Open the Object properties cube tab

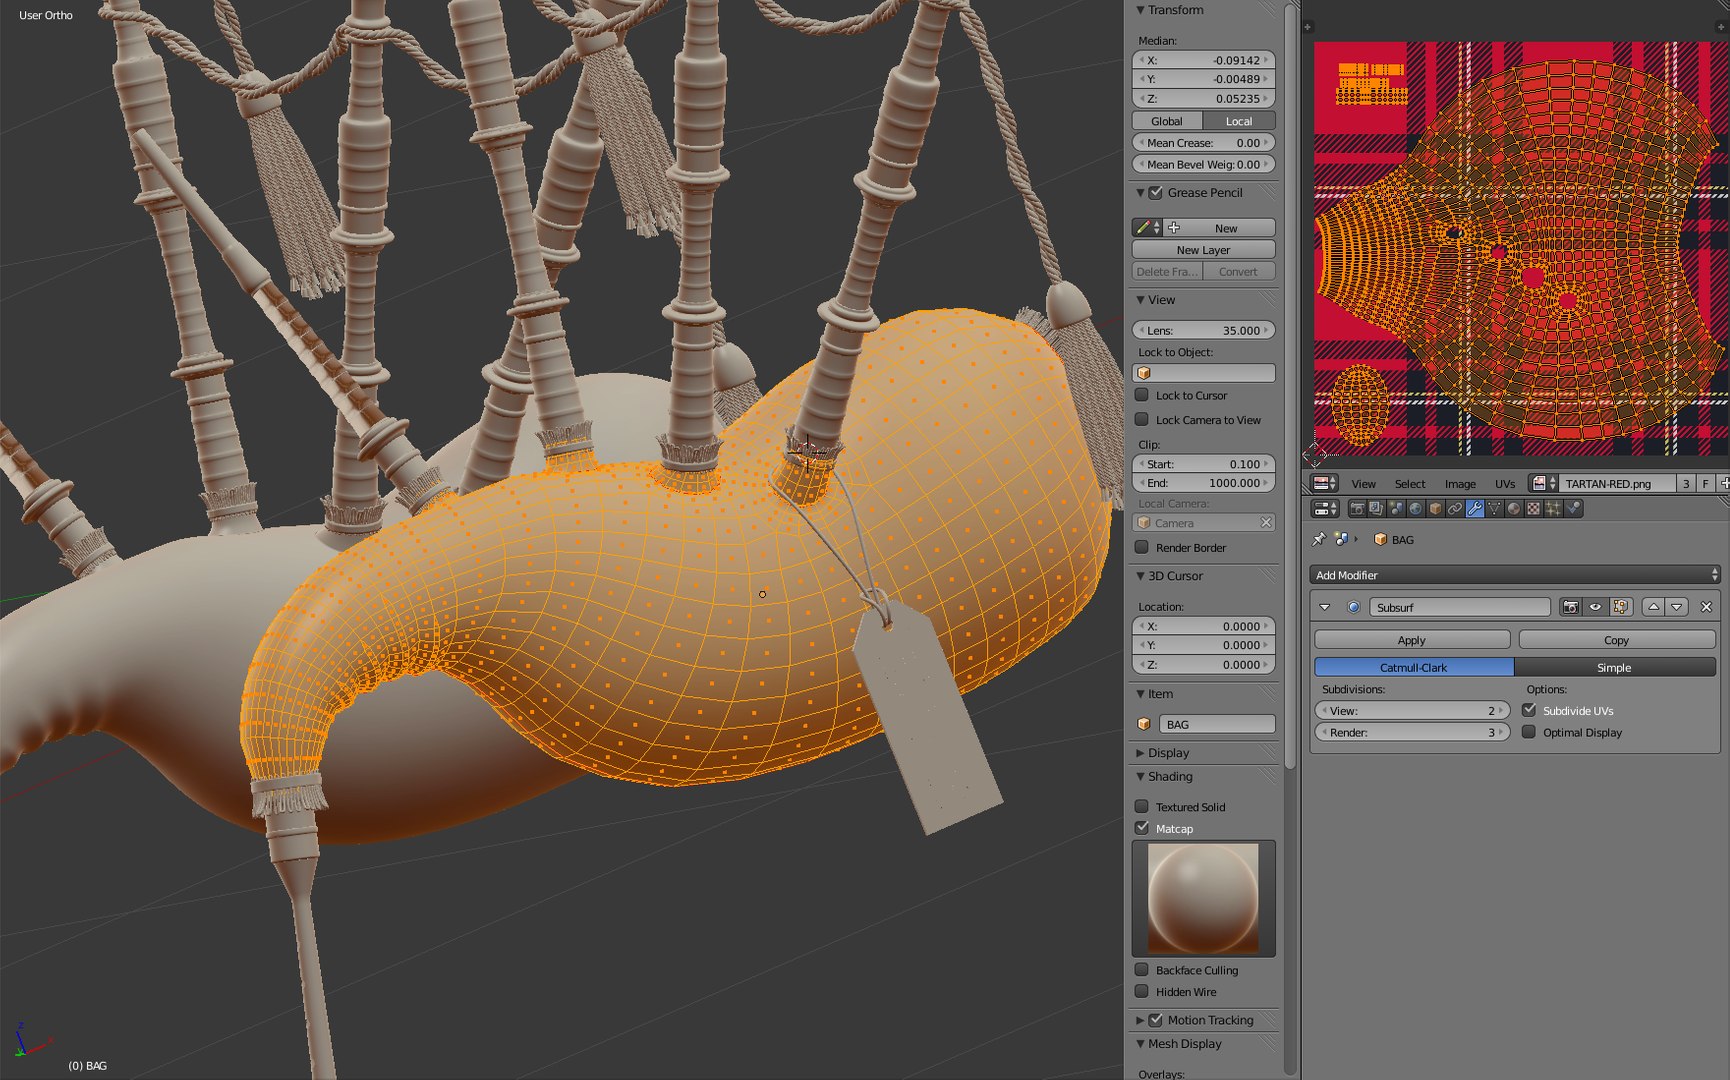tap(1435, 509)
